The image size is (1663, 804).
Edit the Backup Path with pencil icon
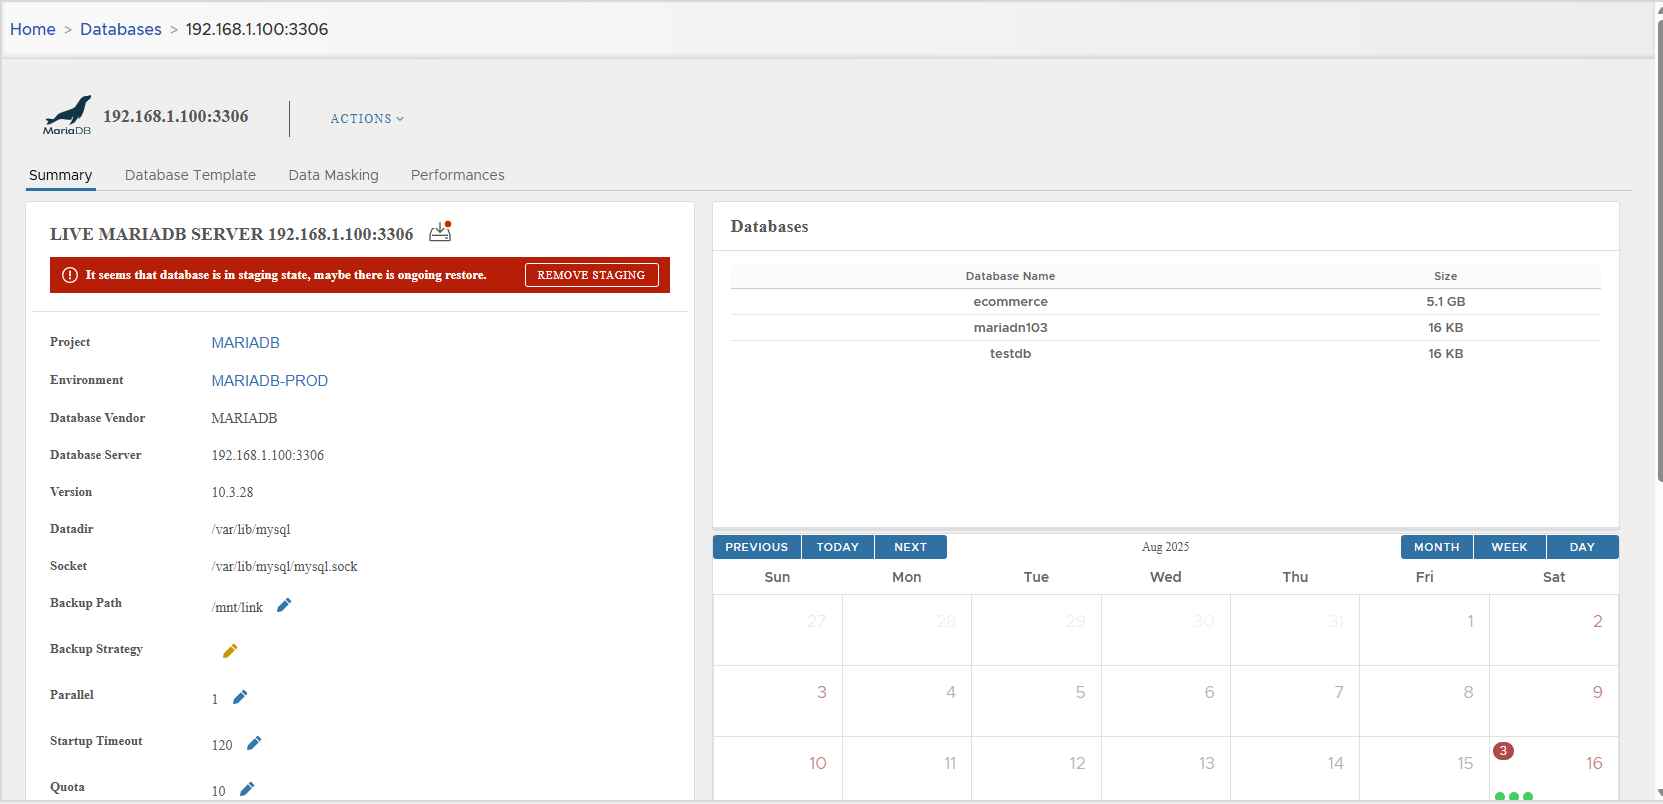tap(284, 605)
